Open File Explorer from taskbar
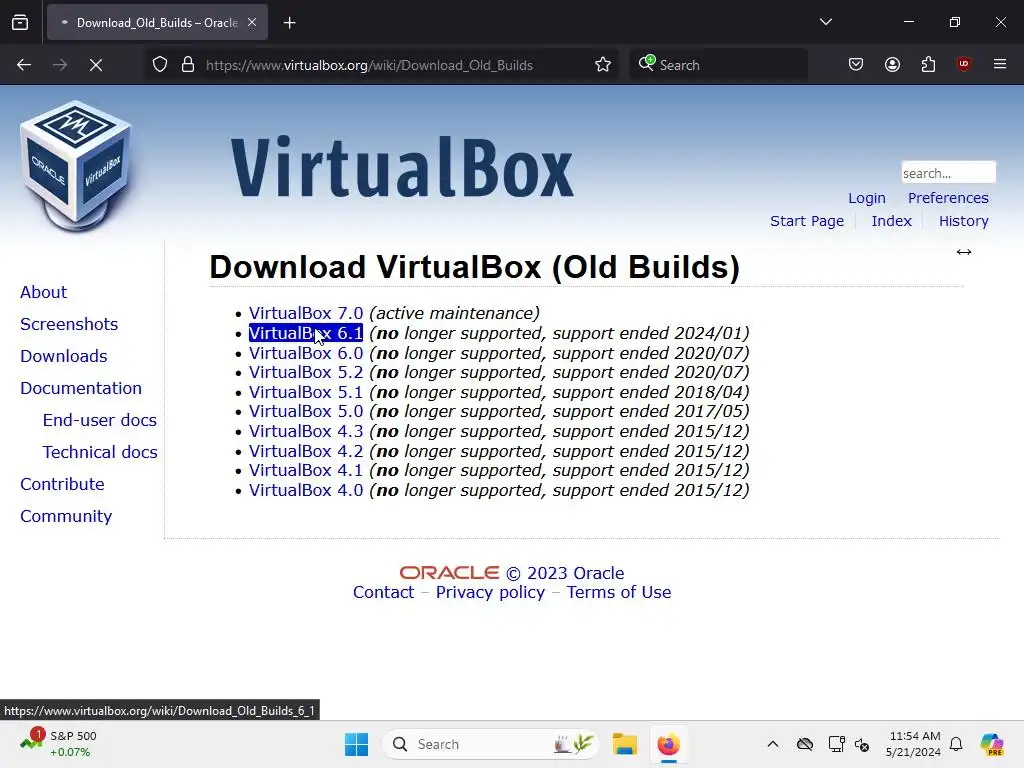The image size is (1024, 768). click(624, 744)
